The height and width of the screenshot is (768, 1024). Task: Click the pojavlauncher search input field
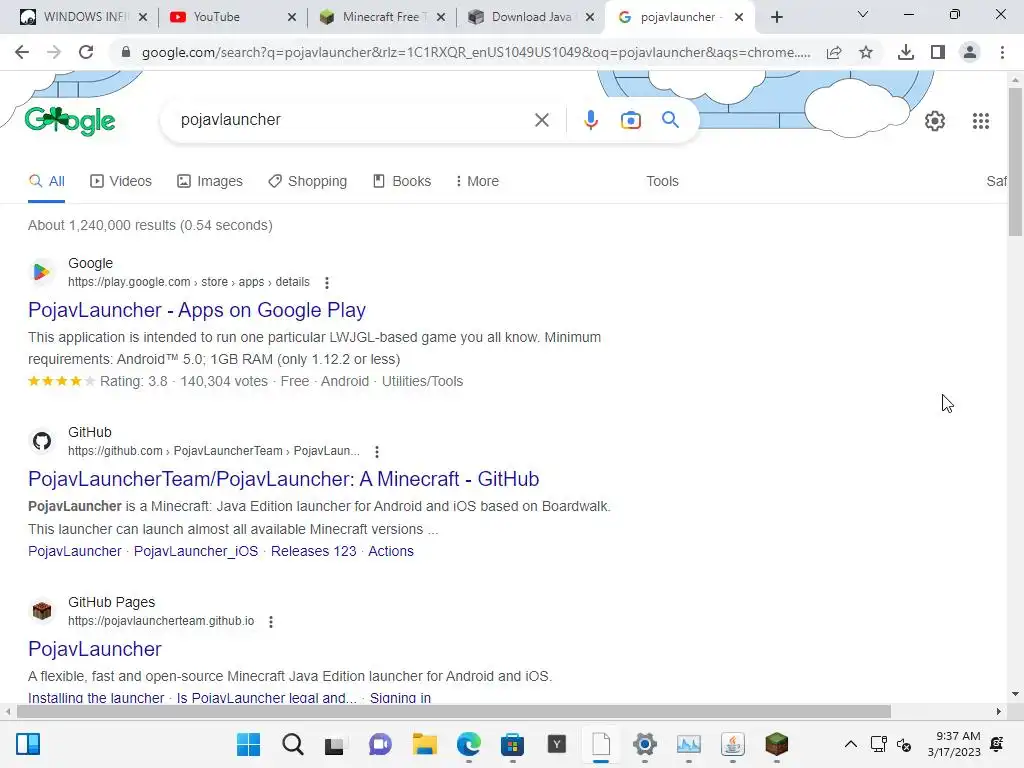(x=353, y=120)
